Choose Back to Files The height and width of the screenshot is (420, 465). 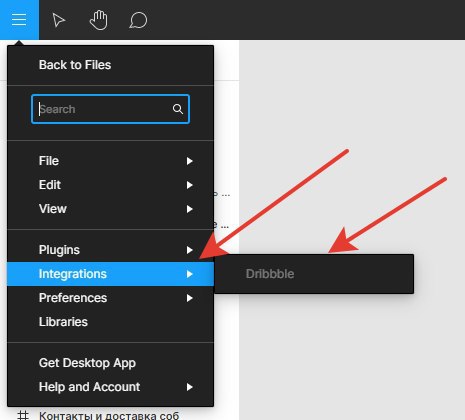click(110, 65)
